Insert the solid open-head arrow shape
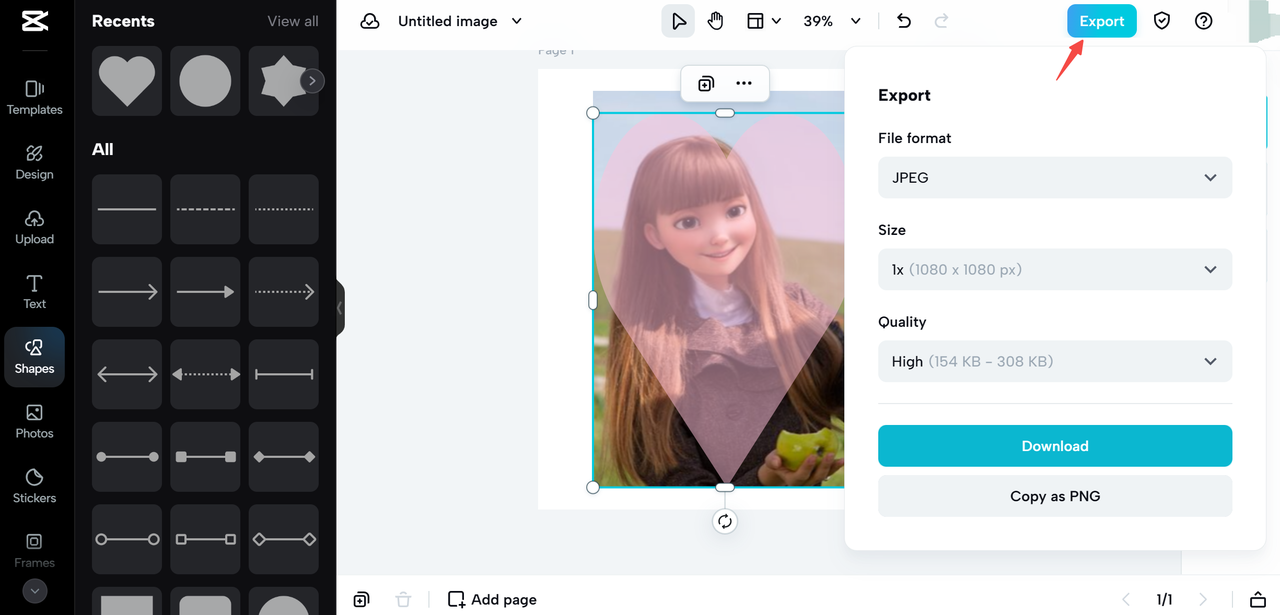The width and height of the screenshot is (1280, 615). tap(127, 292)
